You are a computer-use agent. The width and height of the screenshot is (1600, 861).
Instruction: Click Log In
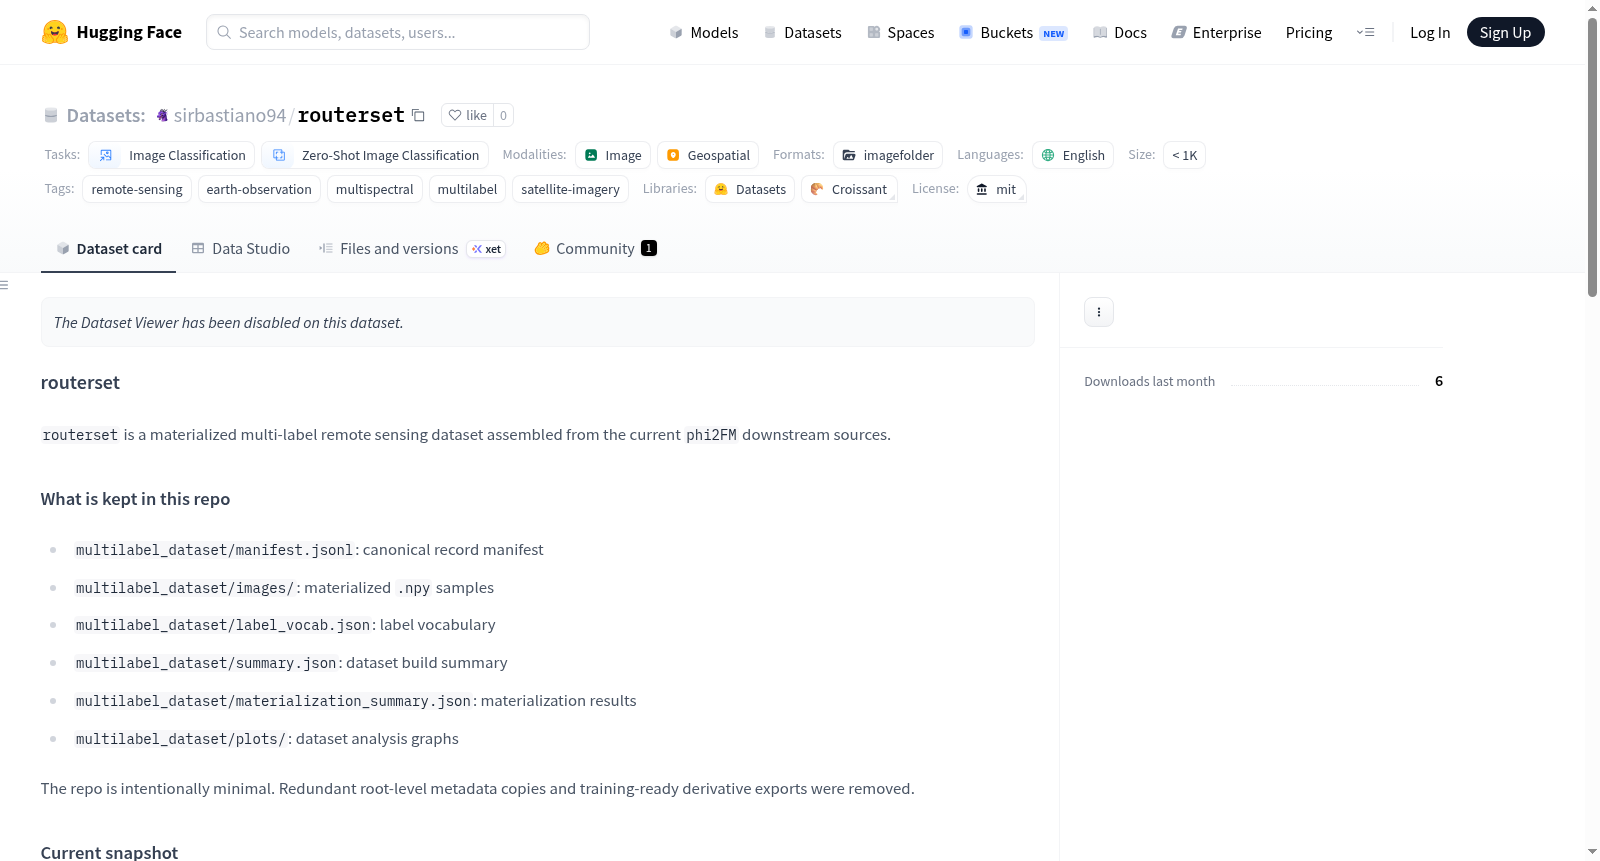point(1430,32)
